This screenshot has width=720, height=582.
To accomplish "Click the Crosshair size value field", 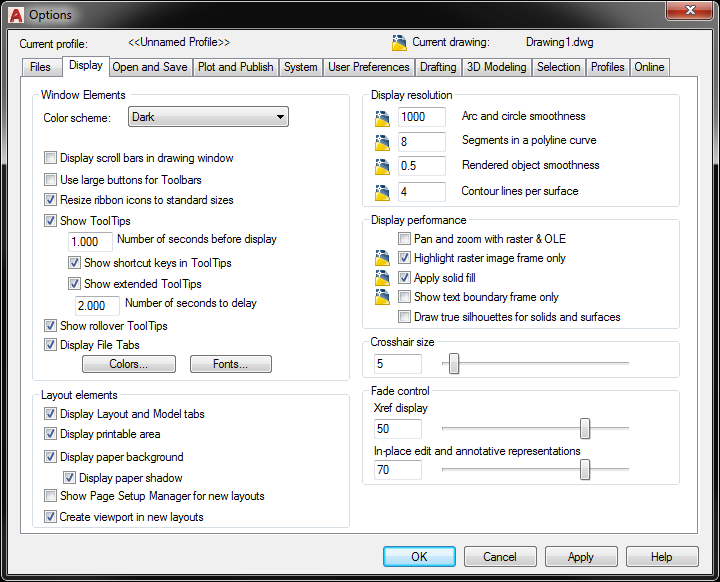I will [398, 364].
